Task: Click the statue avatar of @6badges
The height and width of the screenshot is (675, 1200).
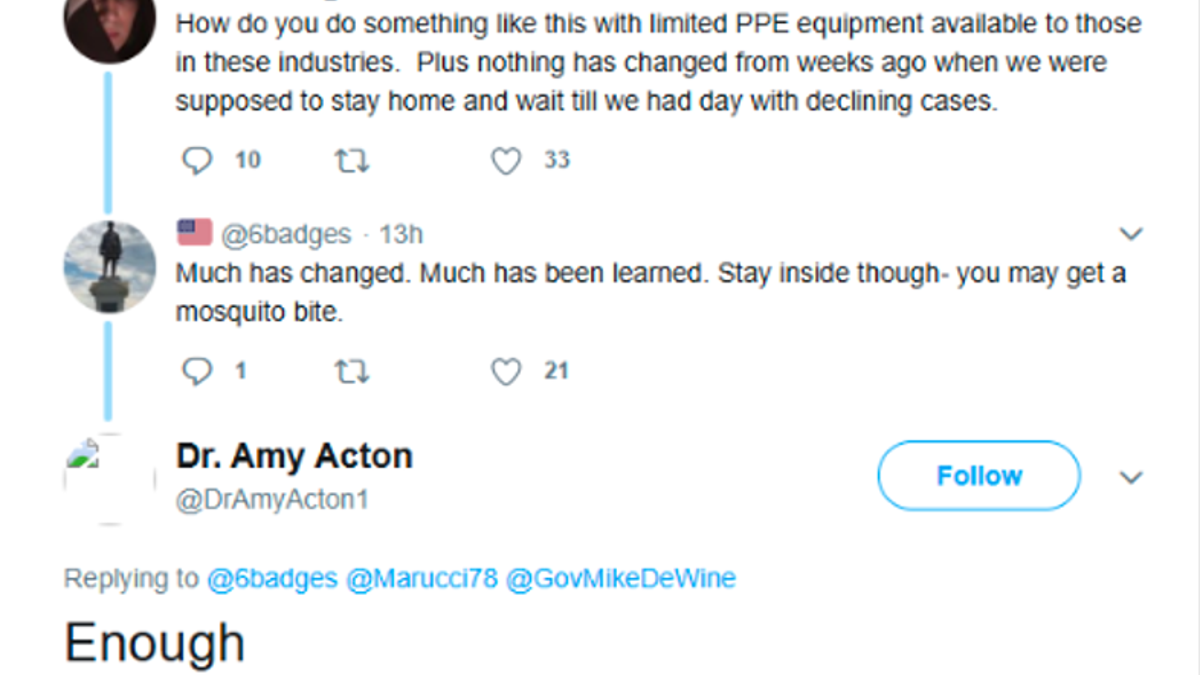Action: click(x=109, y=267)
